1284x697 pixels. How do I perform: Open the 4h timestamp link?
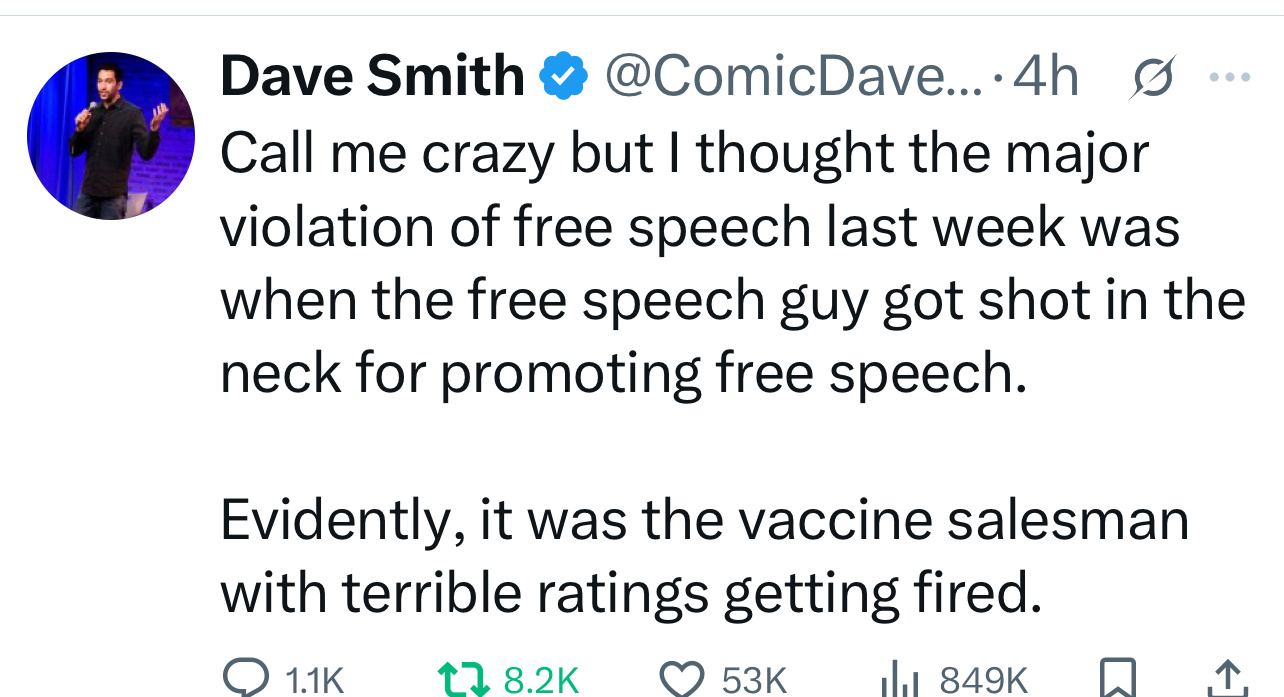(x=1046, y=77)
